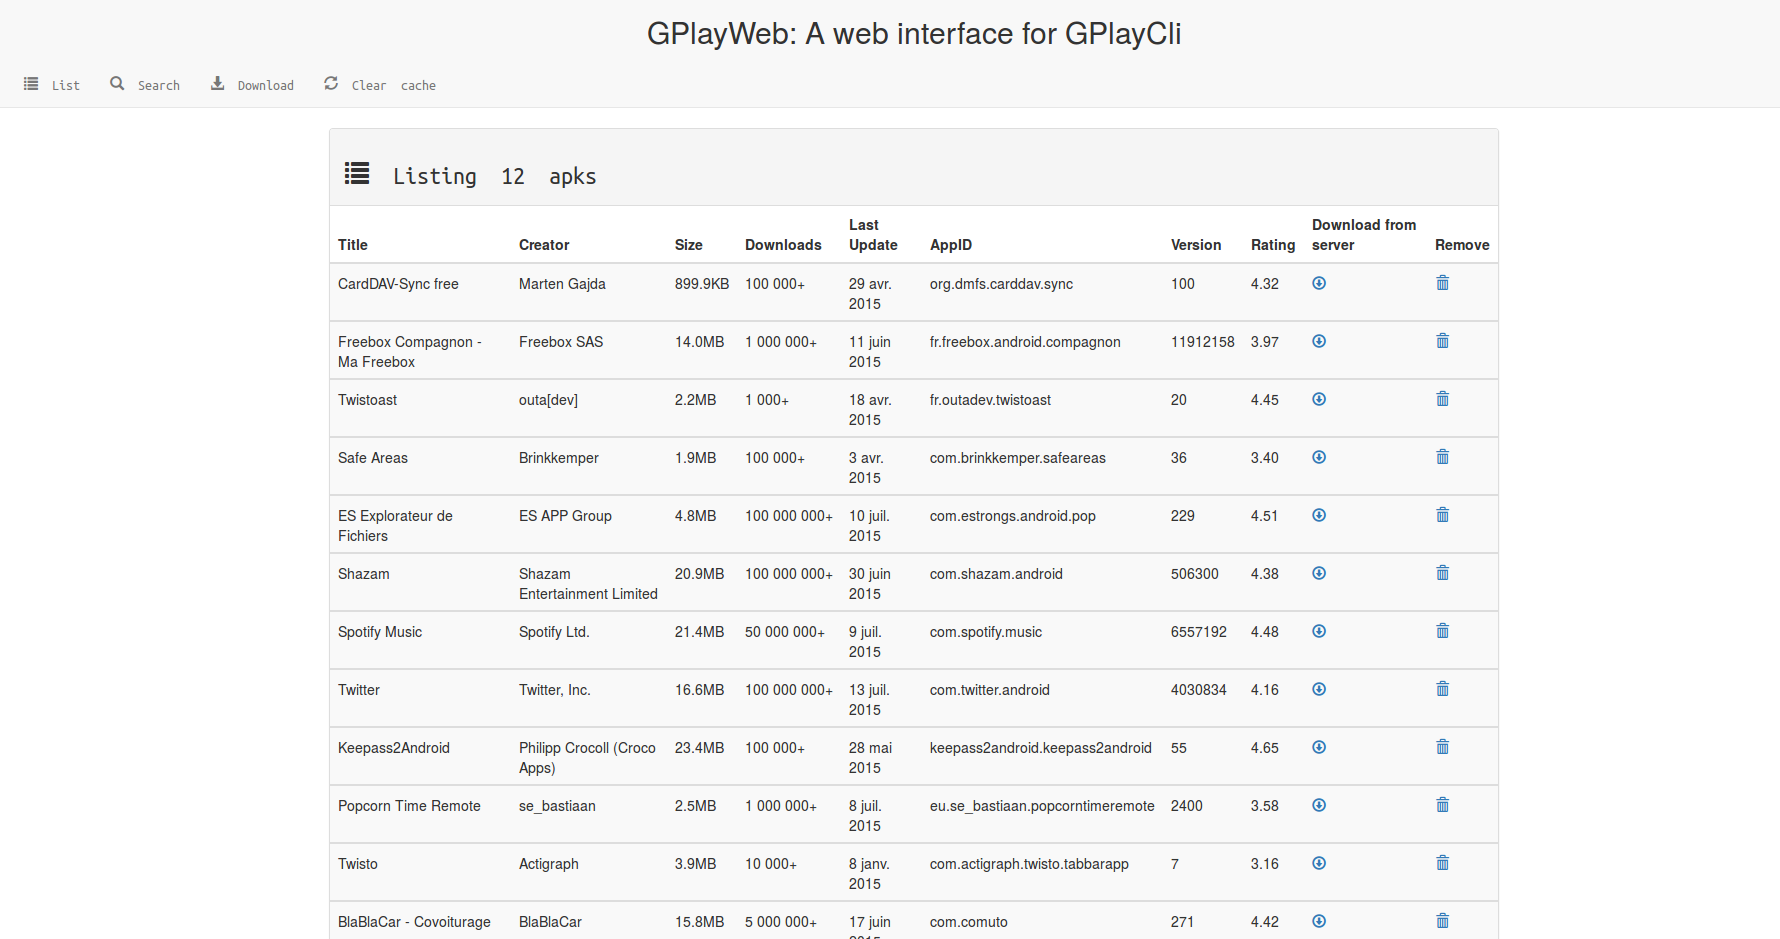
Task: Click the Philipp Crocoll creator cell
Action: tap(587, 758)
